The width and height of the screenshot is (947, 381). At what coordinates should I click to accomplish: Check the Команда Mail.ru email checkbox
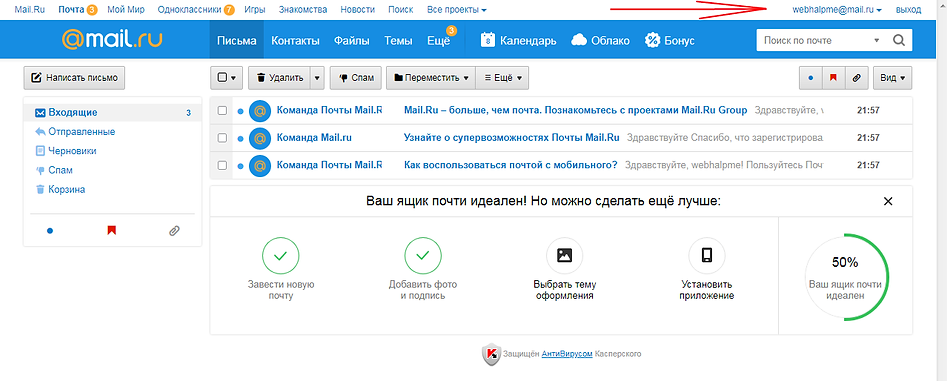pos(222,138)
